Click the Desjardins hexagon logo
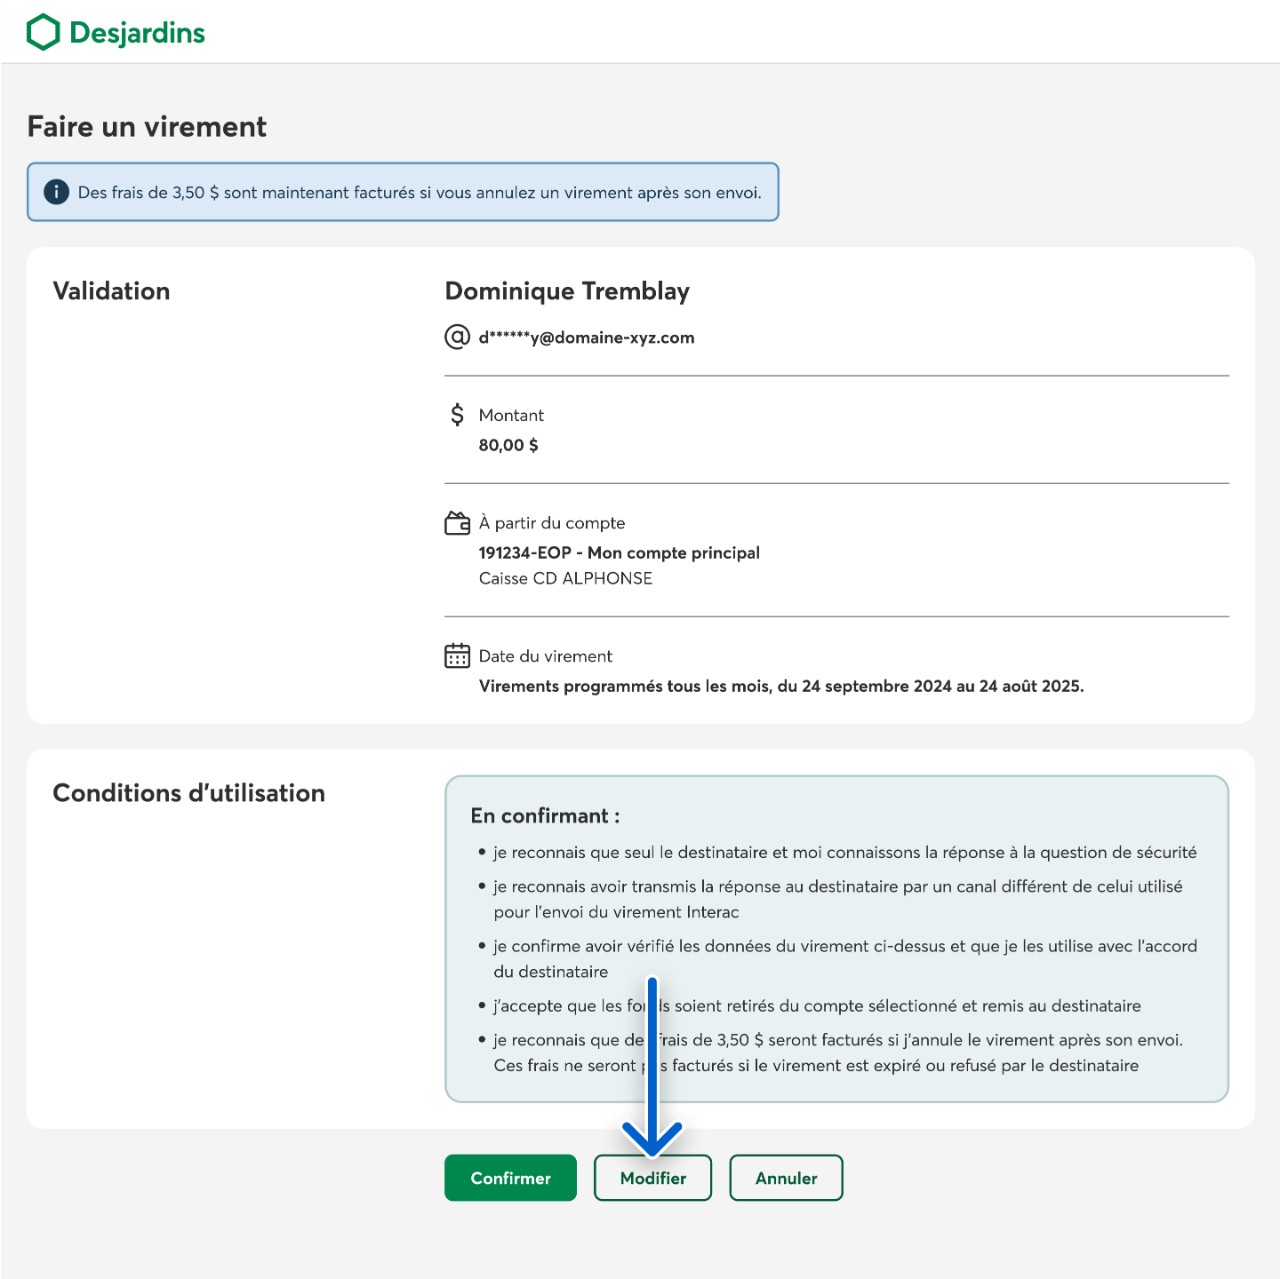This screenshot has height=1279, width=1280. 43,32
